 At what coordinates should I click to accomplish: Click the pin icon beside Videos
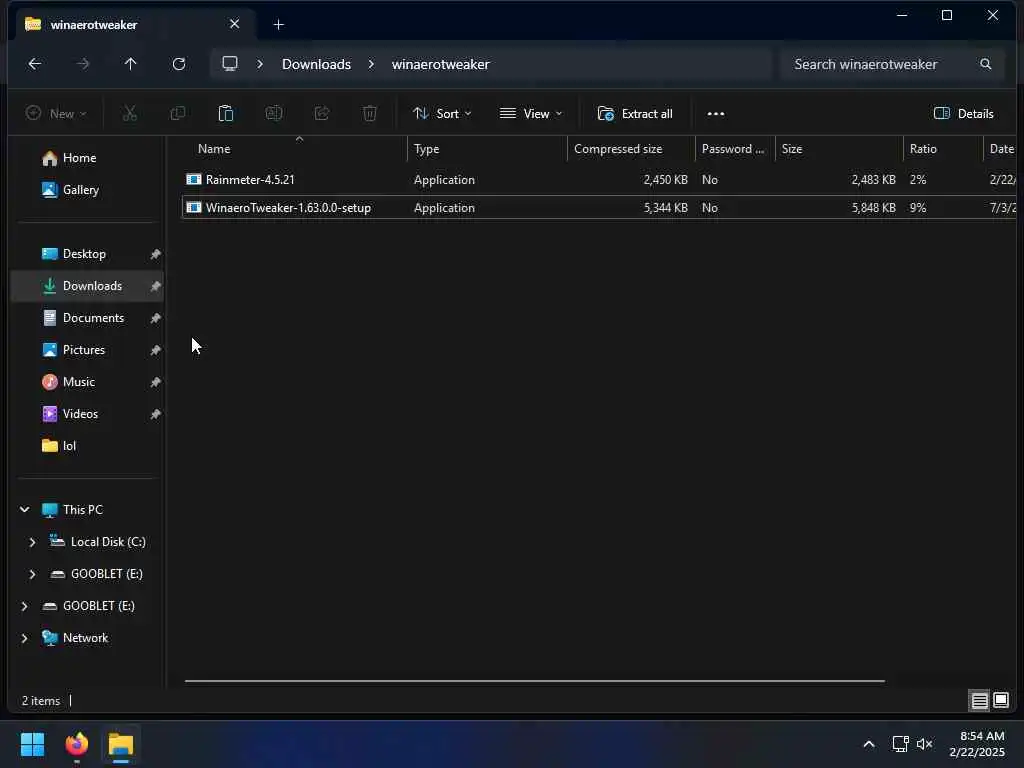(x=155, y=414)
